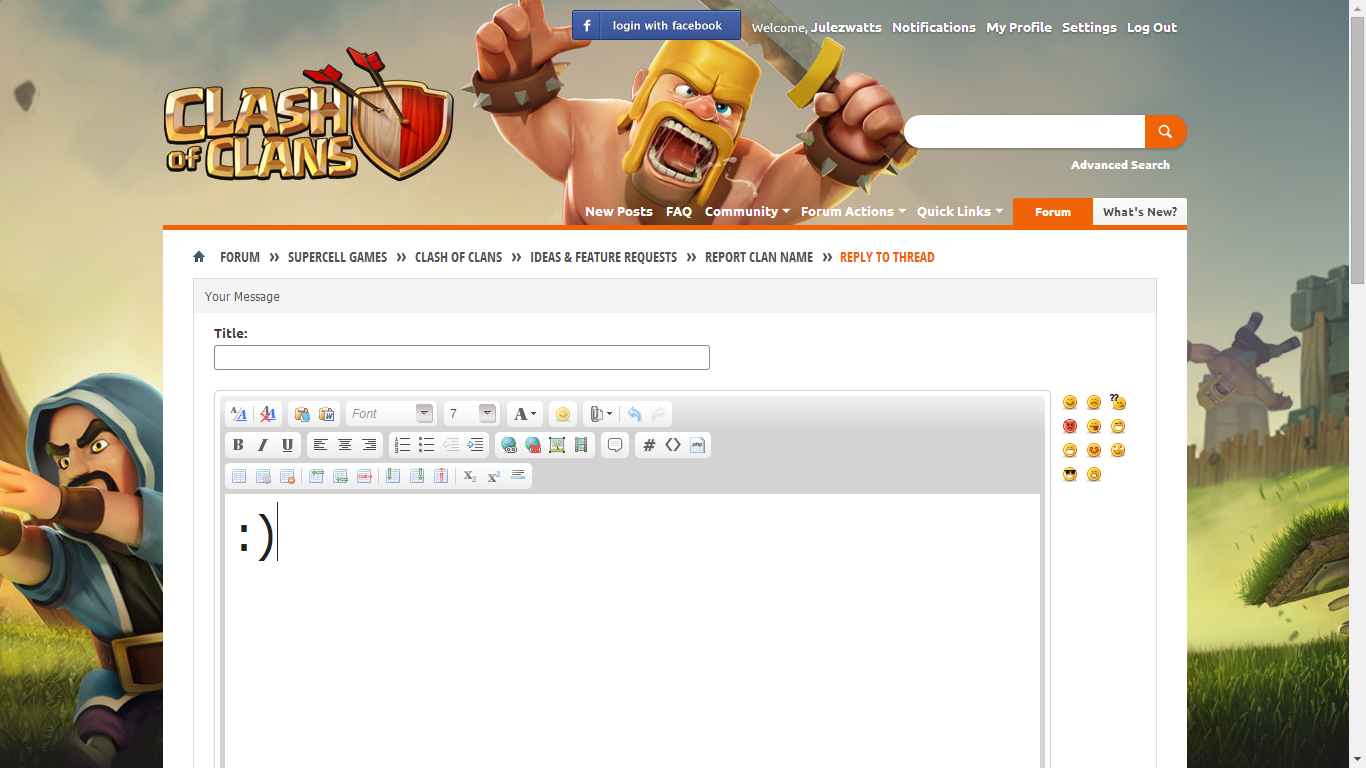Delete the table column icon

click(441, 476)
